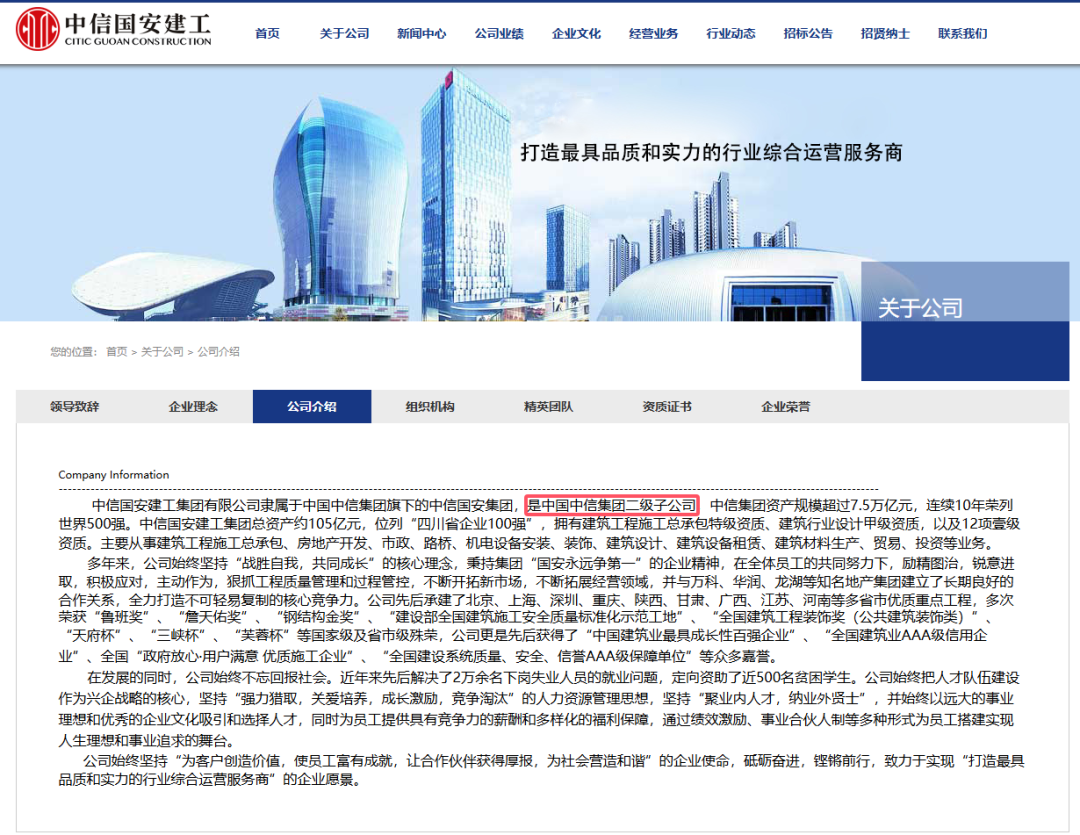Click the Company Information heading
Viewport: 1080px width, 835px height.
(x=114, y=475)
